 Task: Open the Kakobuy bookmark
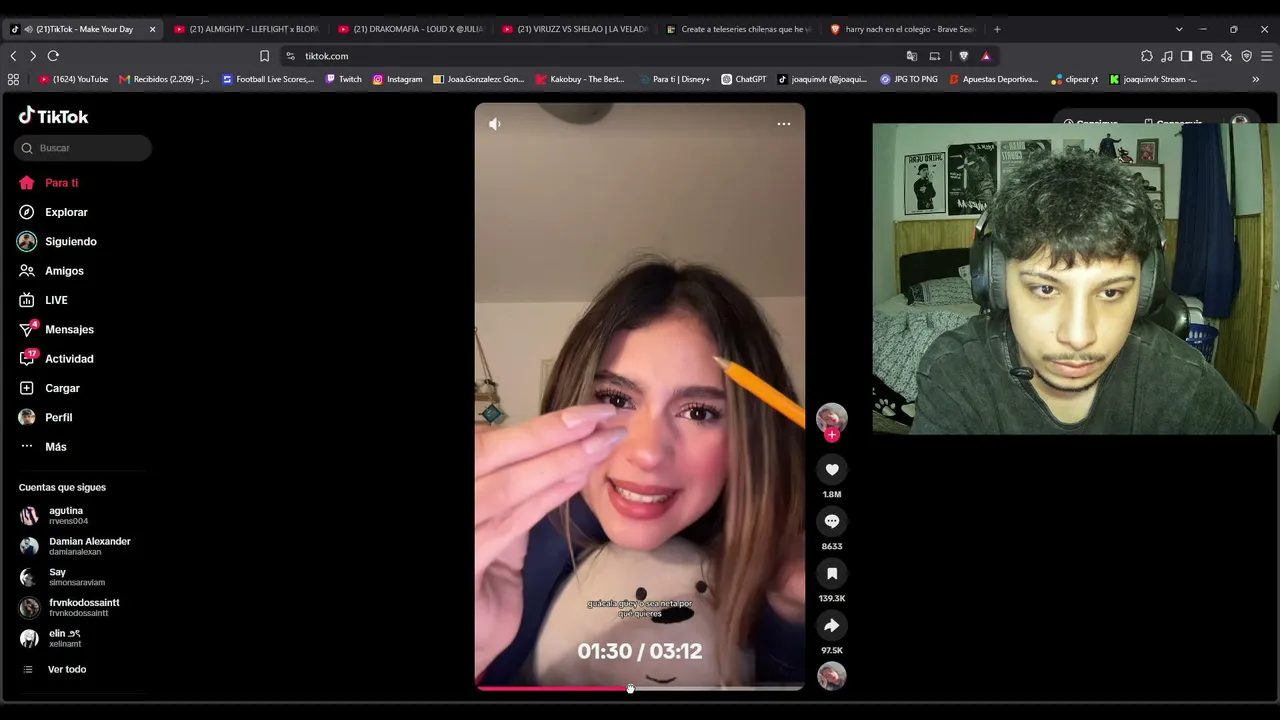[580, 79]
